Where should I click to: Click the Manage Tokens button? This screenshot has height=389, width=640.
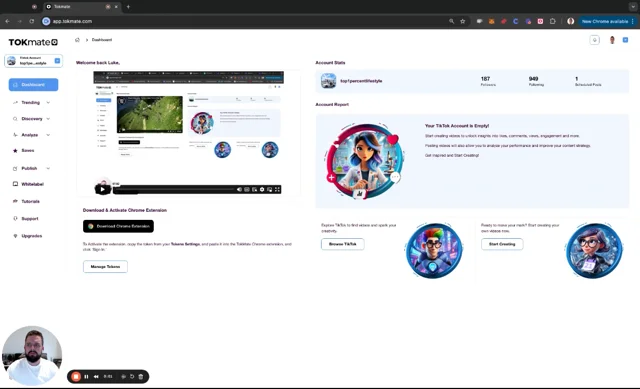point(105,267)
